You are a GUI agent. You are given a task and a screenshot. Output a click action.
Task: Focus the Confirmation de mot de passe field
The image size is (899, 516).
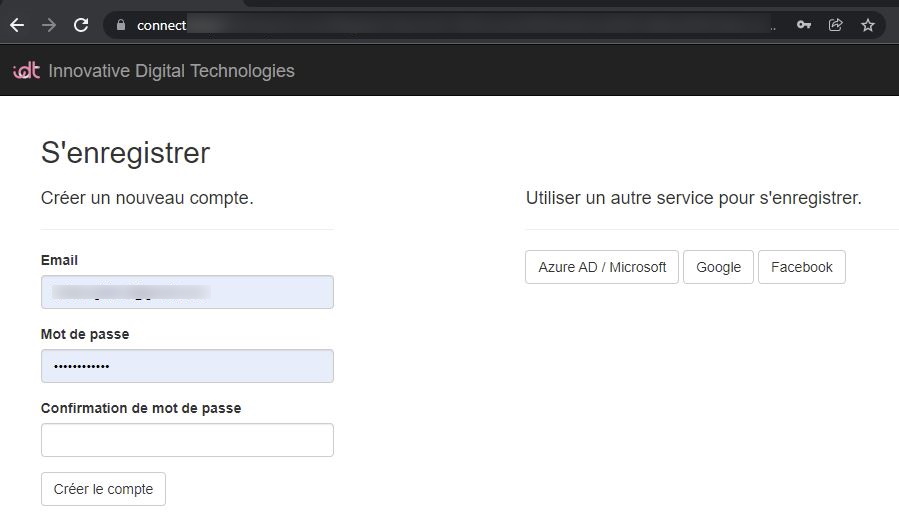pos(187,440)
